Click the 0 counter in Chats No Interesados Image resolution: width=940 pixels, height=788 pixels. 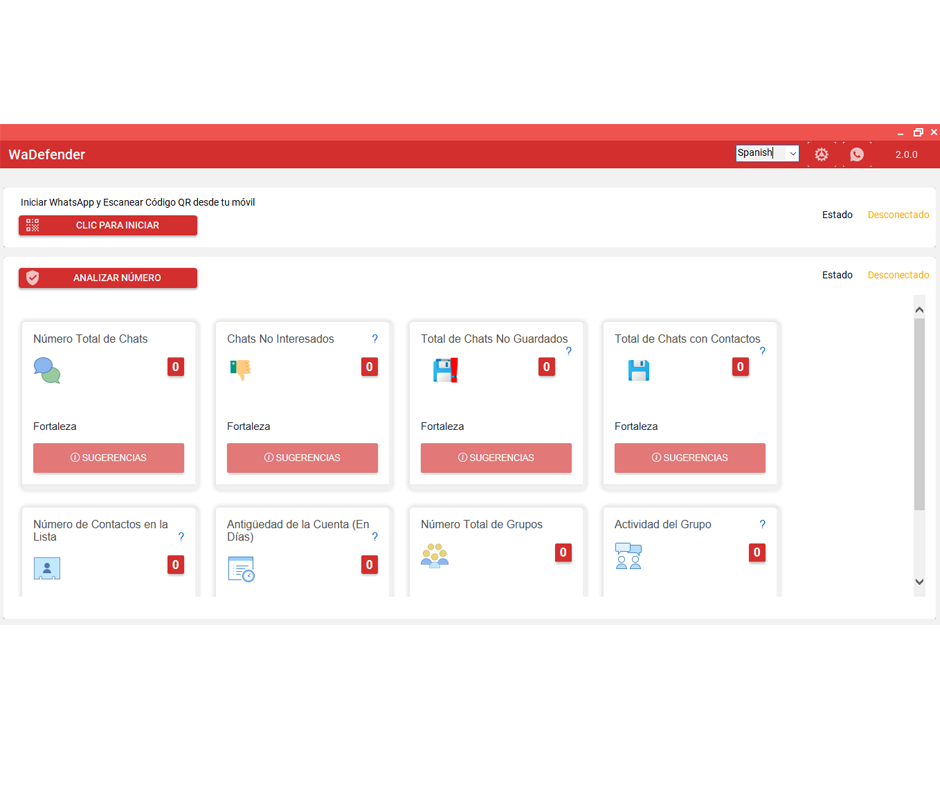tap(369, 366)
